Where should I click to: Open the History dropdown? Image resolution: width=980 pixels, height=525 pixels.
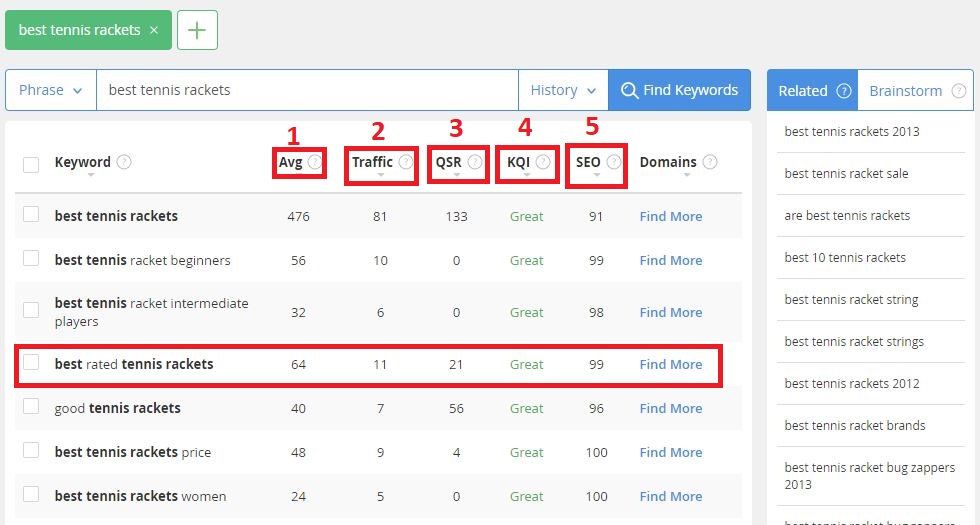point(563,90)
